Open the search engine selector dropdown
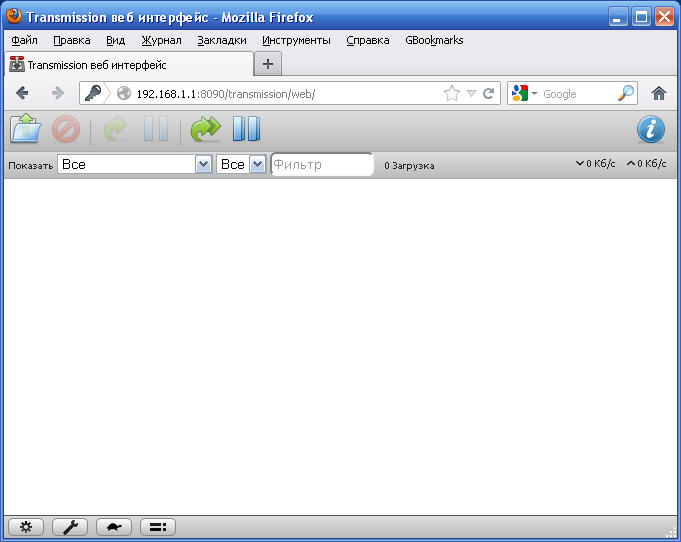681x542 pixels. tap(524, 93)
